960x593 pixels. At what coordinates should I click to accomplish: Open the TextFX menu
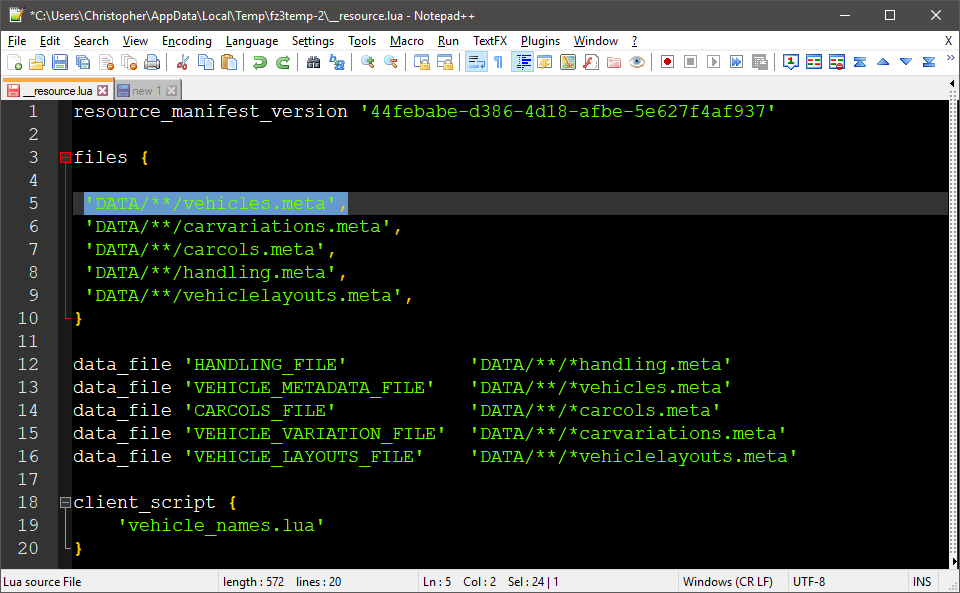tap(490, 41)
